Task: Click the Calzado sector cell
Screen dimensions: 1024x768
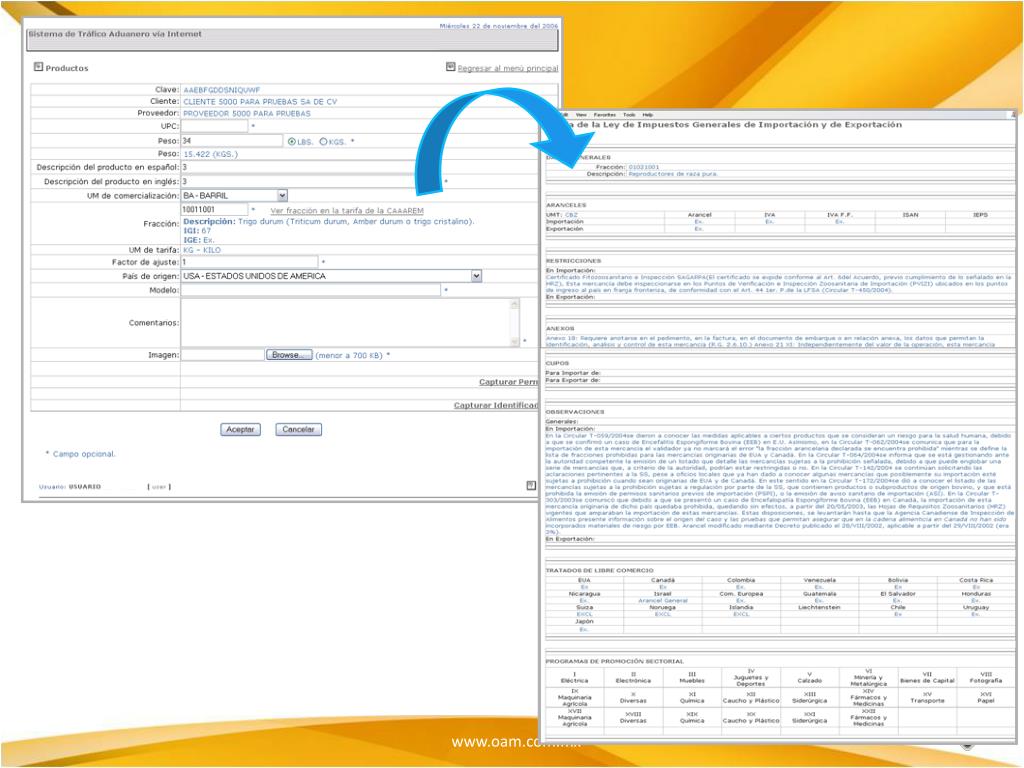Action: tap(809, 677)
